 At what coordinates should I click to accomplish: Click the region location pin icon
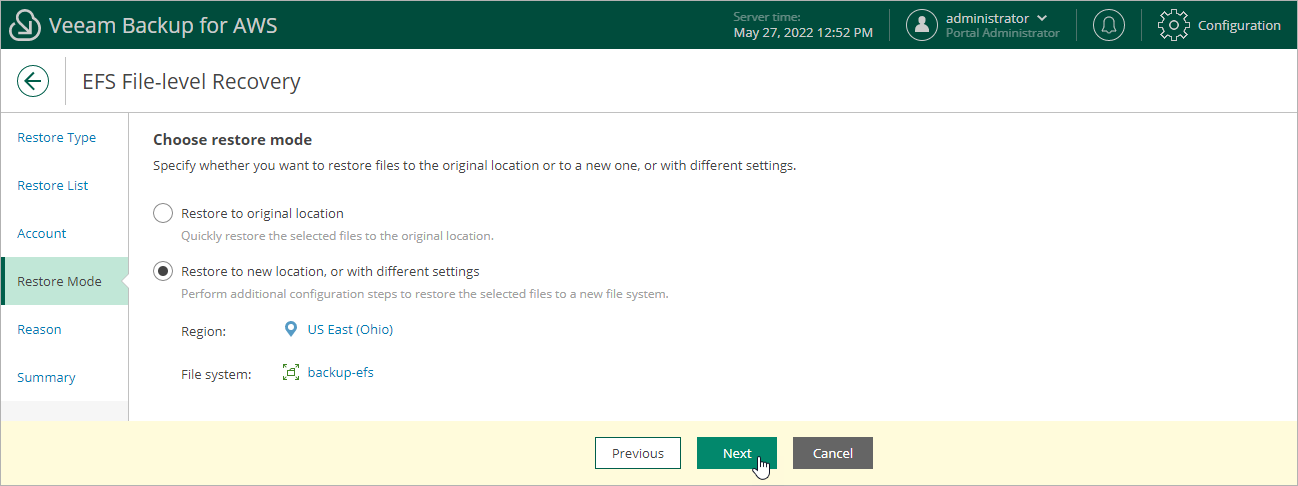pyautogui.click(x=291, y=329)
